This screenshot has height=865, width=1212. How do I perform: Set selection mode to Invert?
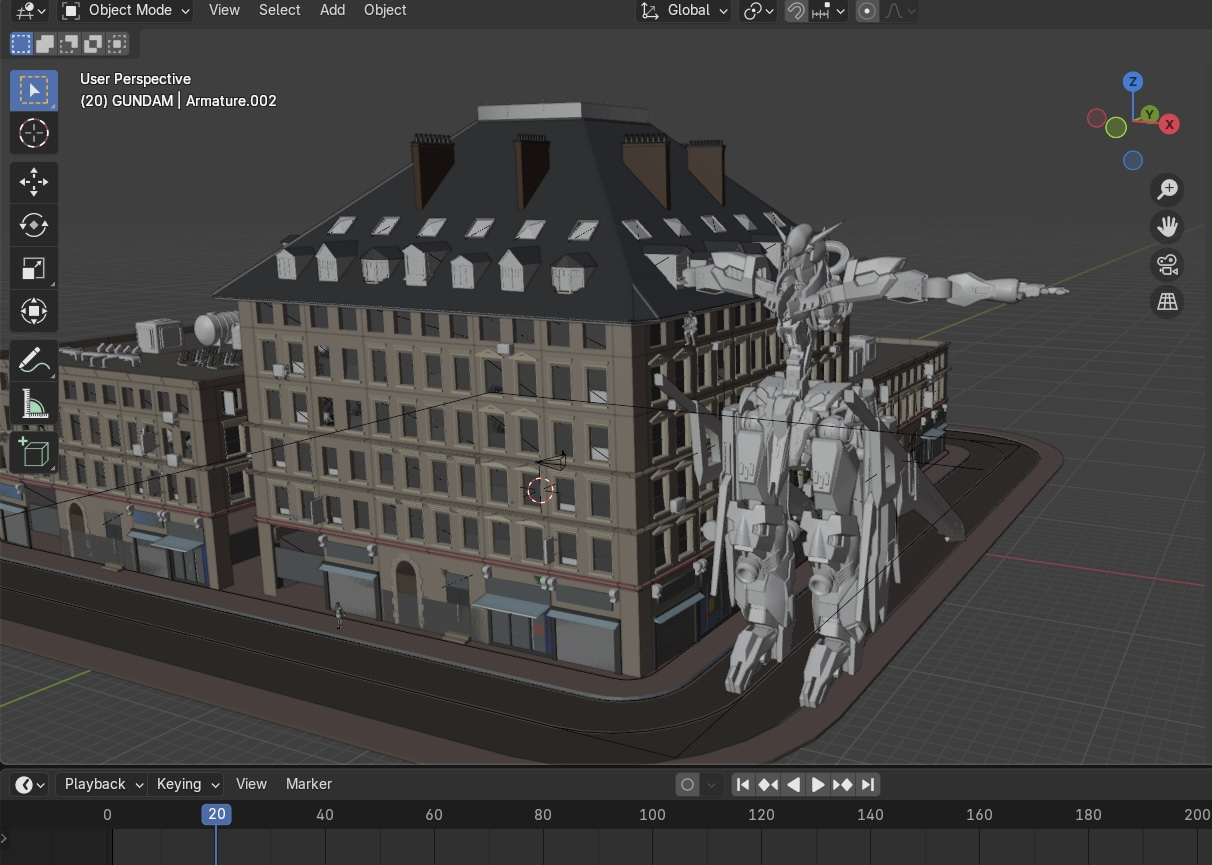[93, 43]
